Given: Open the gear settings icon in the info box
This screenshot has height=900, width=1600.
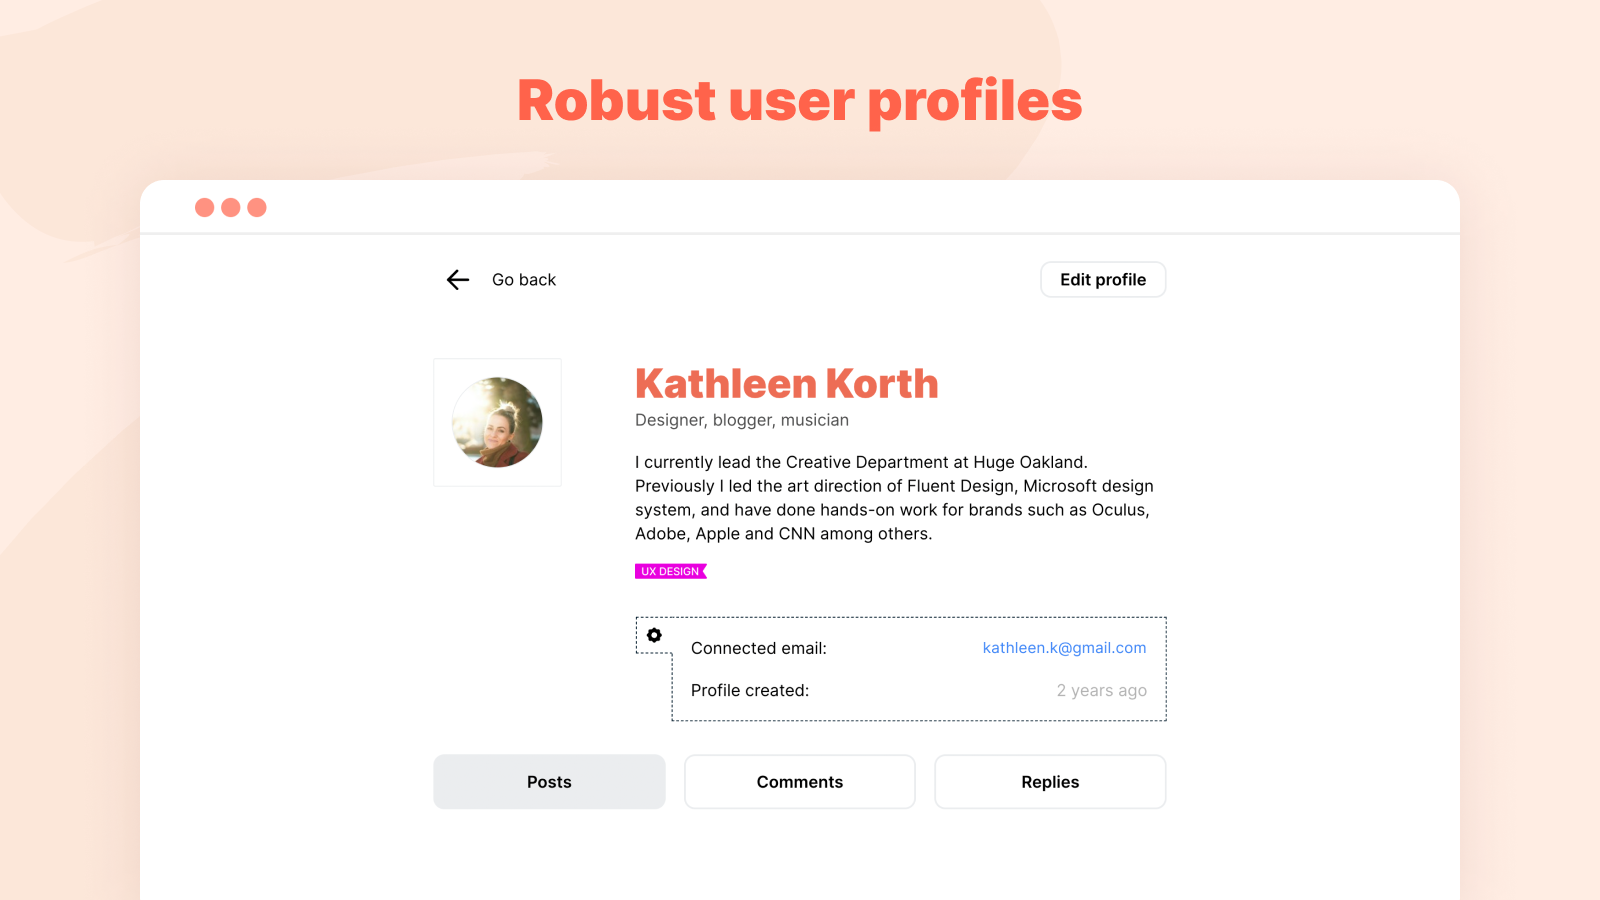Looking at the screenshot, I should [654, 635].
